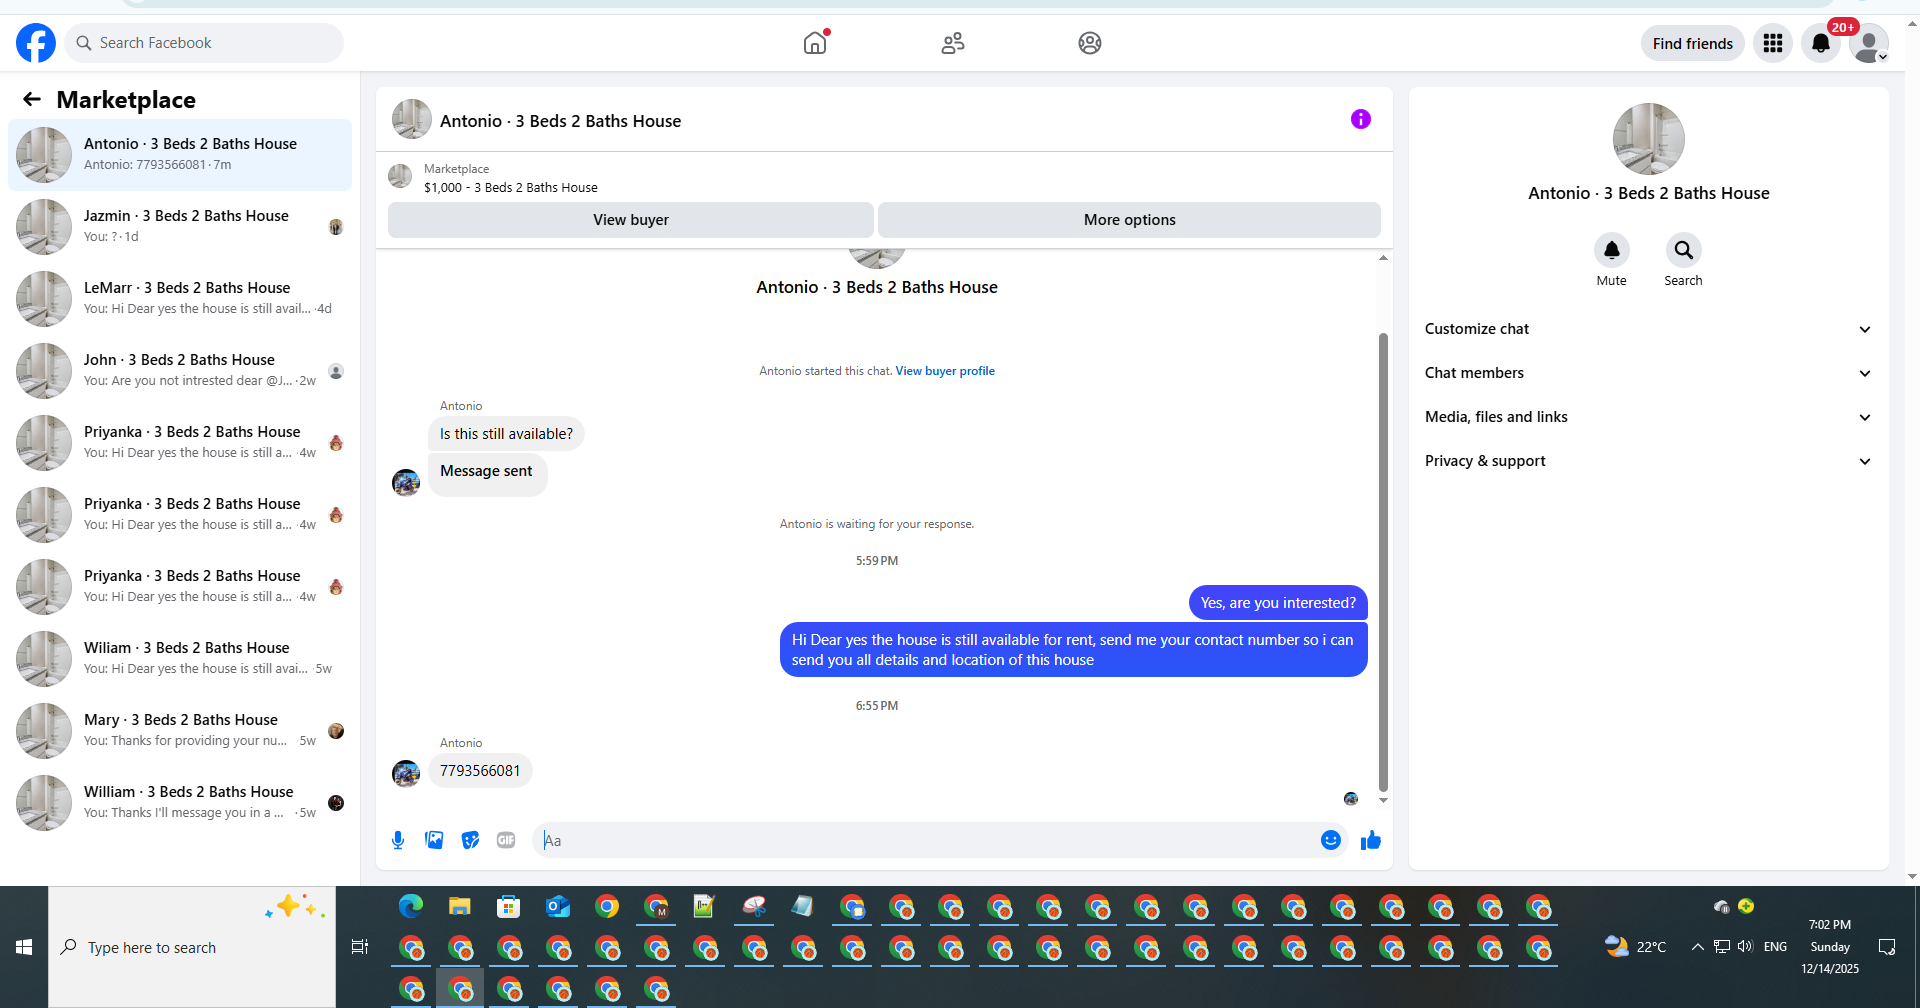1920x1008 pixels.
Task: Open Microsoft Edge from the taskbar
Action: click(411, 906)
